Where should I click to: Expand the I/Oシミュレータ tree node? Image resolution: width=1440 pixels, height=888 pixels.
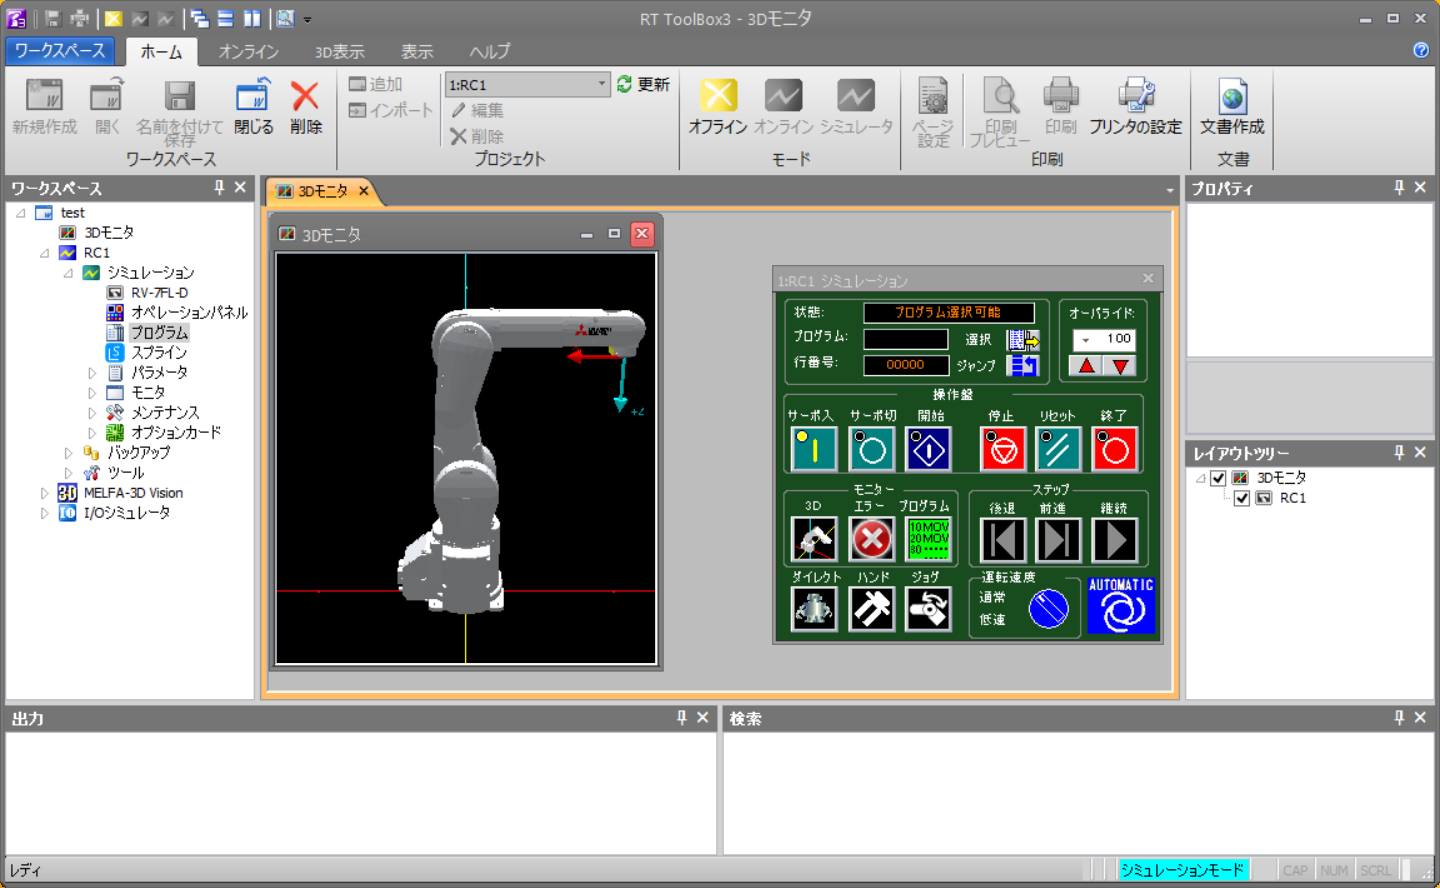pos(44,513)
